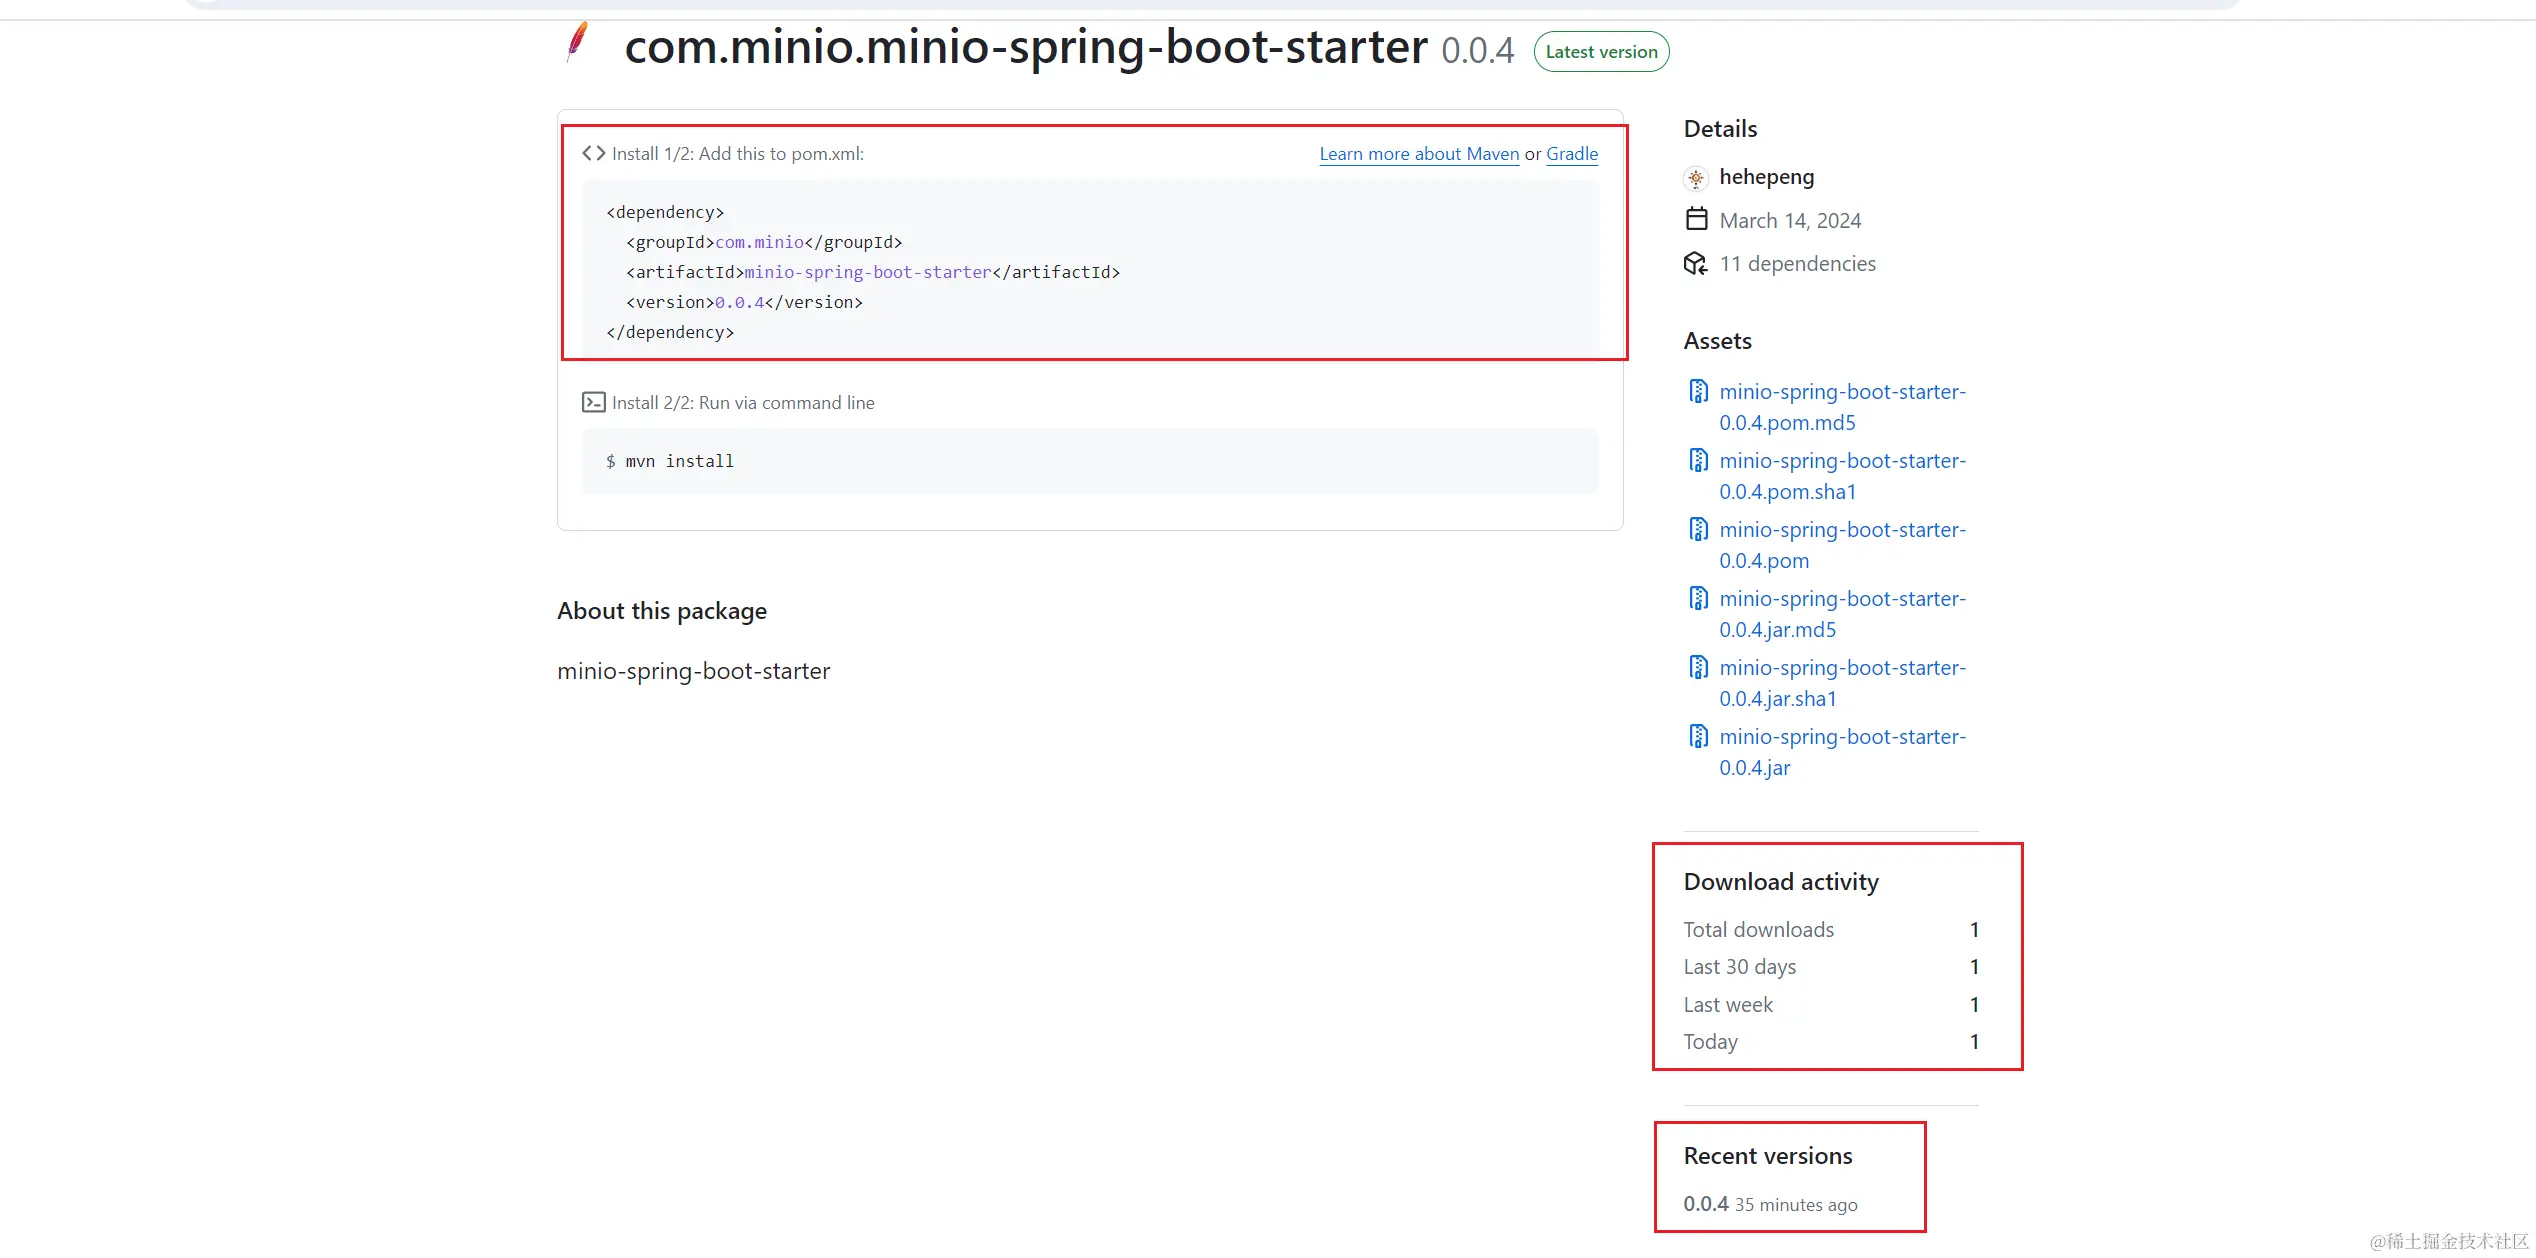Image resolution: width=2536 pixels, height=1258 pixels.
Task: Click the dependencies package icon
Action: pyautogui.click(x=1695, y=263)
